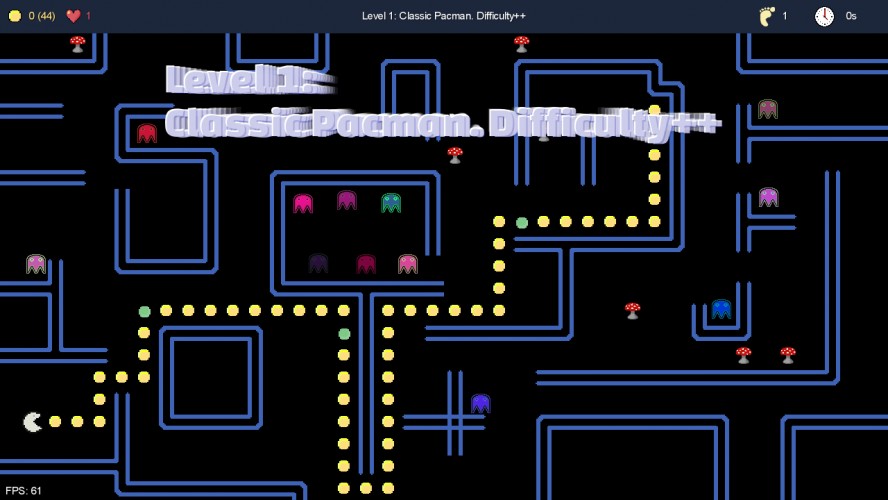Click the mushroom at the top center below the level title
Image resolution: width=888 pixels, height=500 pixels.
tap(521, 44)
